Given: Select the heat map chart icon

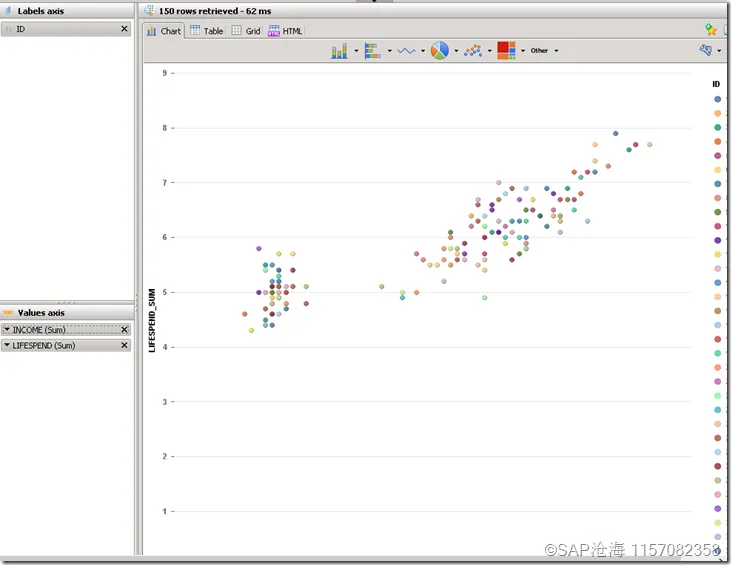Looking at the screenshot, I should tap(506, 50).
